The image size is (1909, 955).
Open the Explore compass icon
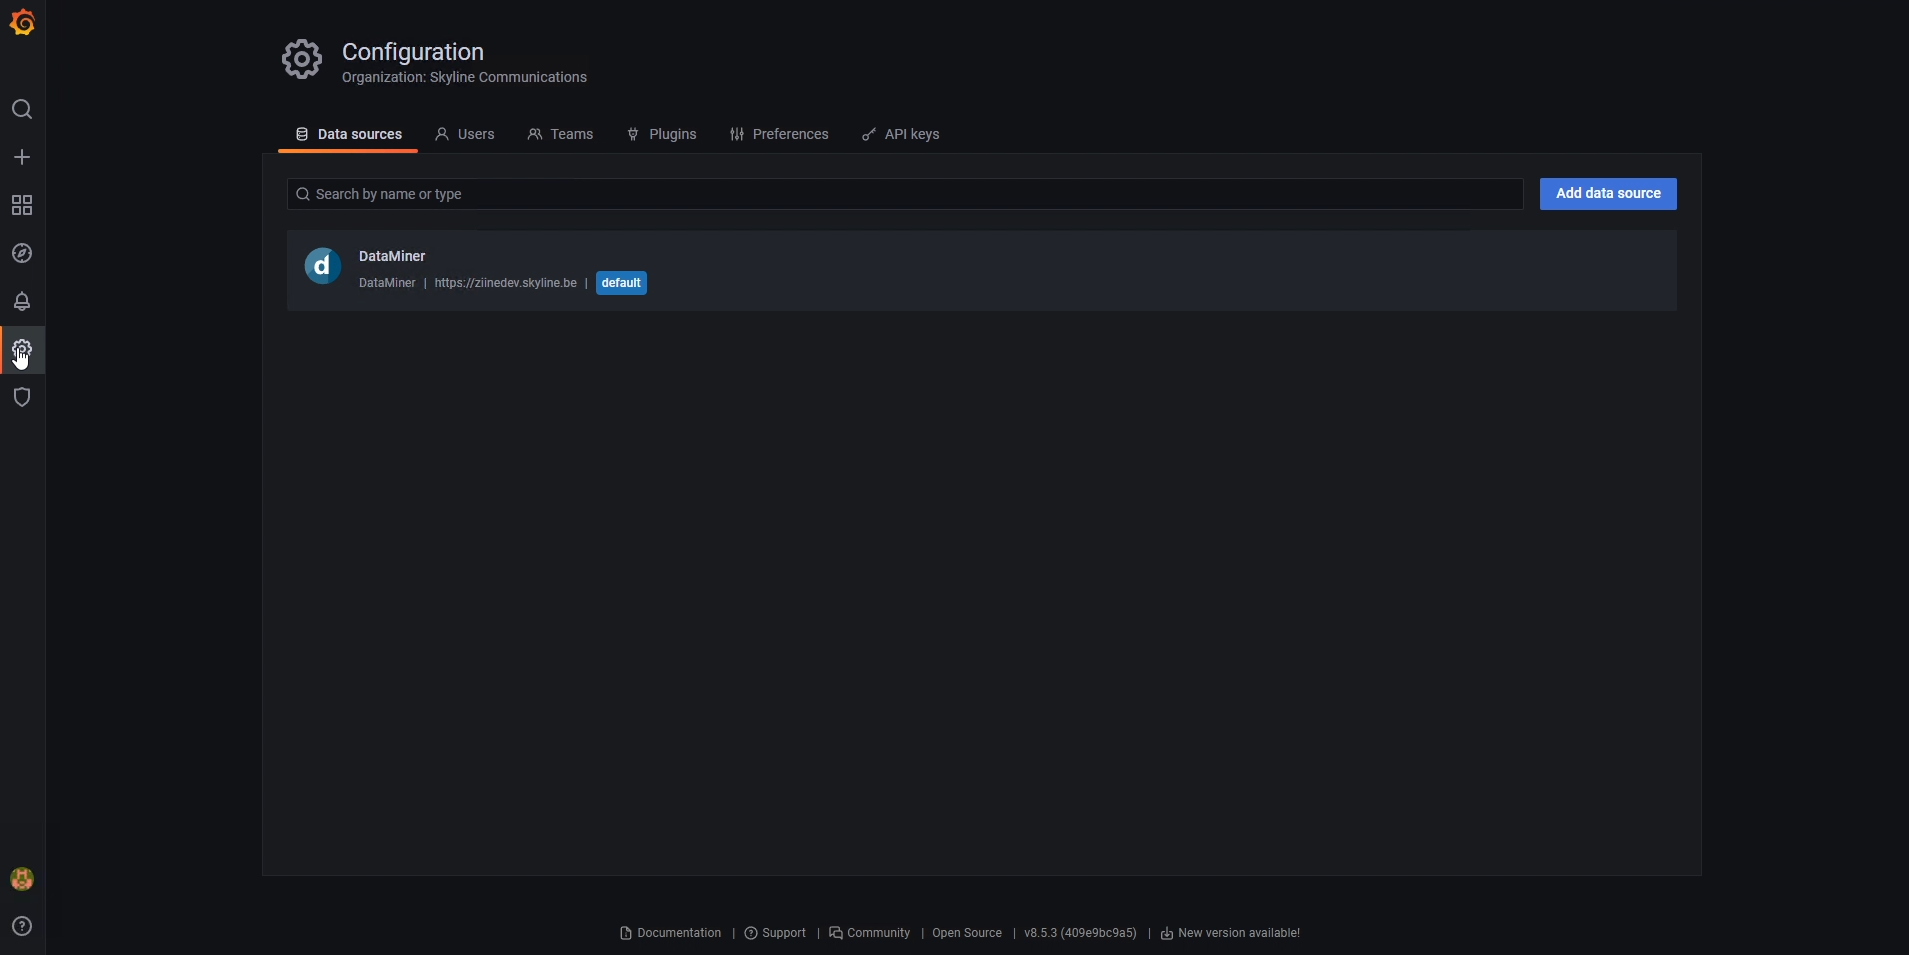[22, 253]
